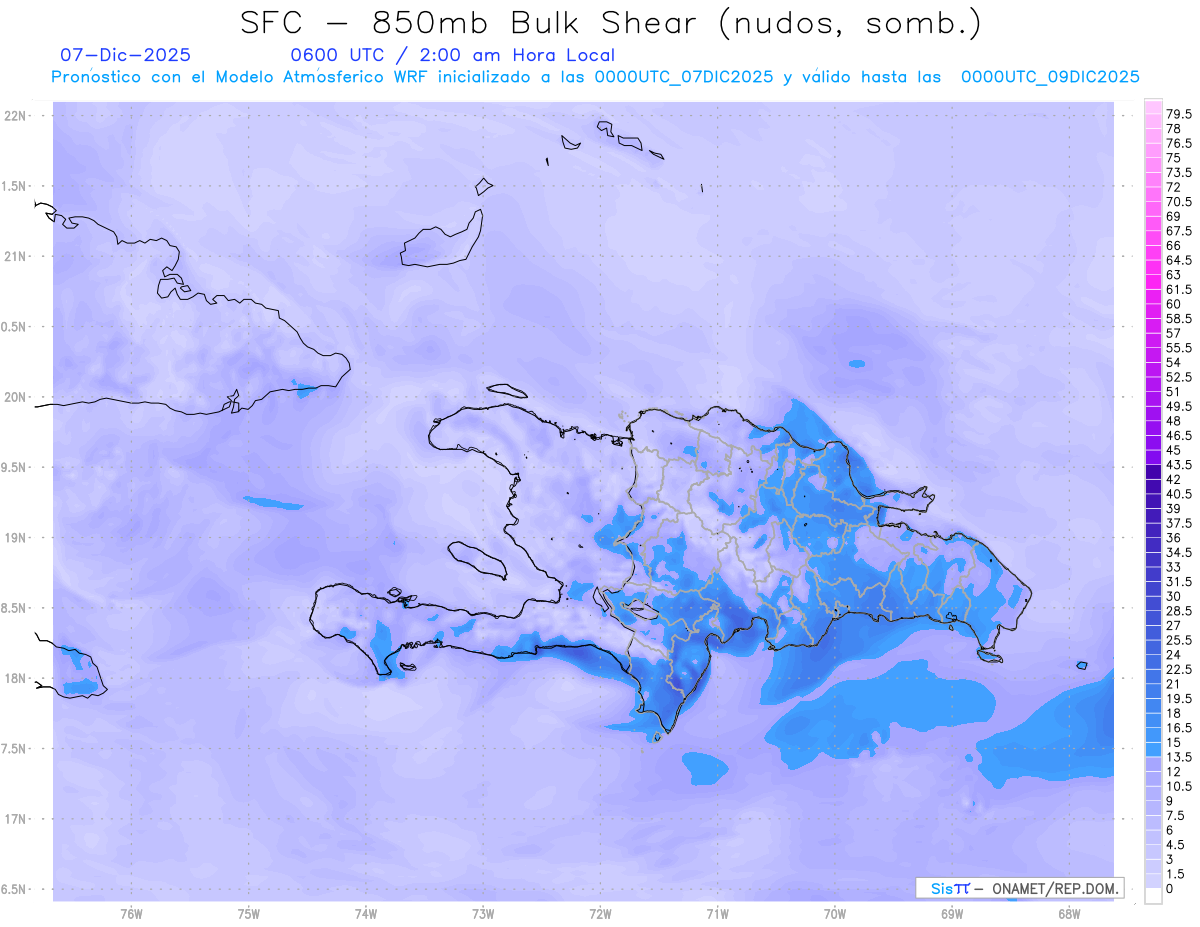Select the date label "07-Dic-2025"
This screenshot has height=927, width=1200.
pyautogui.click(x=125, y=55)
